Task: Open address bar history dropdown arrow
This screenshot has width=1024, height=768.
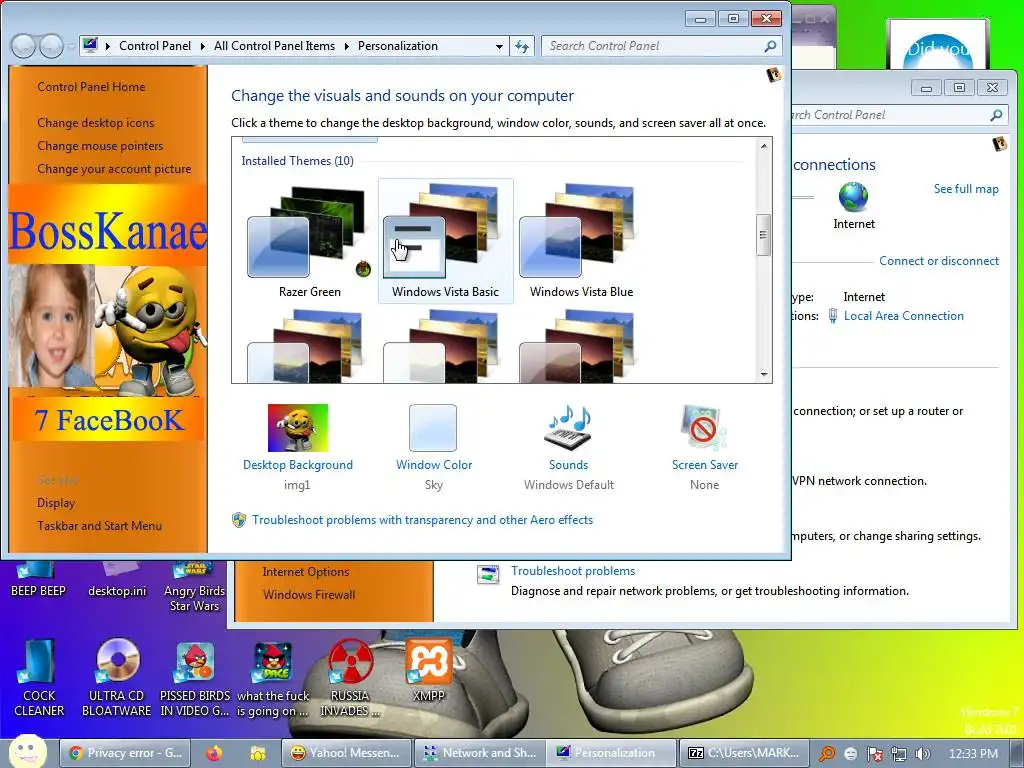Action: 499,46
